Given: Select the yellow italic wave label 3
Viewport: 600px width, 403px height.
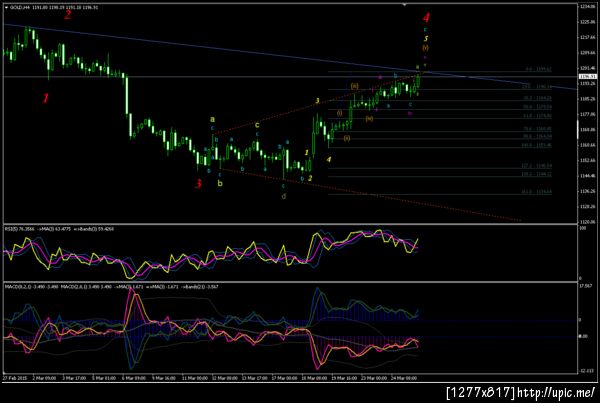Looking at the screenshot, I should pos(317,101).
